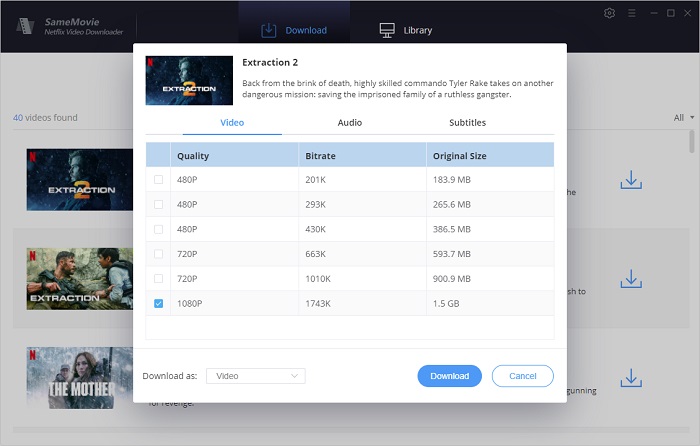
Task: Click The Mother thumbnail in results list
Action: [79, 378]
